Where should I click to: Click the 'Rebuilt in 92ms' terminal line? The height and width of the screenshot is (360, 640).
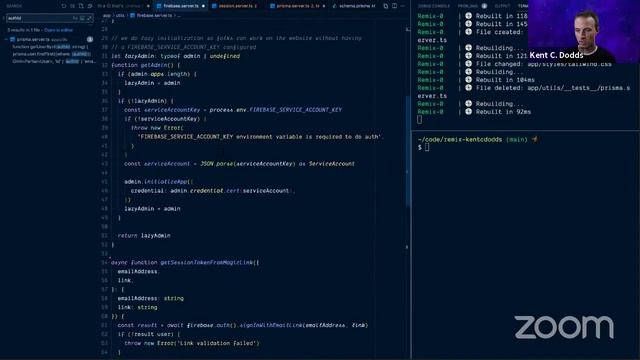pos(503,112)
